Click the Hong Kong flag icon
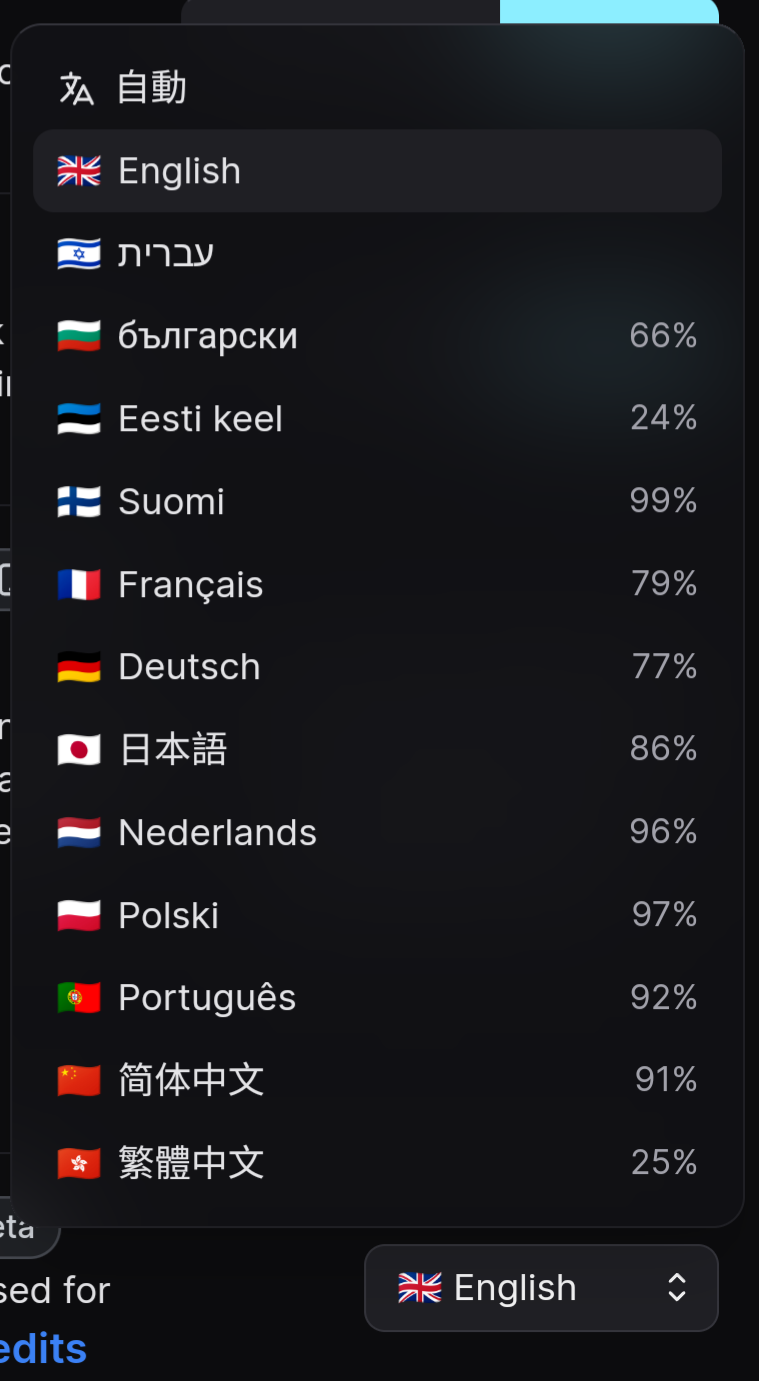The width and height of the screenshot is (759, 1381). point(79,1163)
